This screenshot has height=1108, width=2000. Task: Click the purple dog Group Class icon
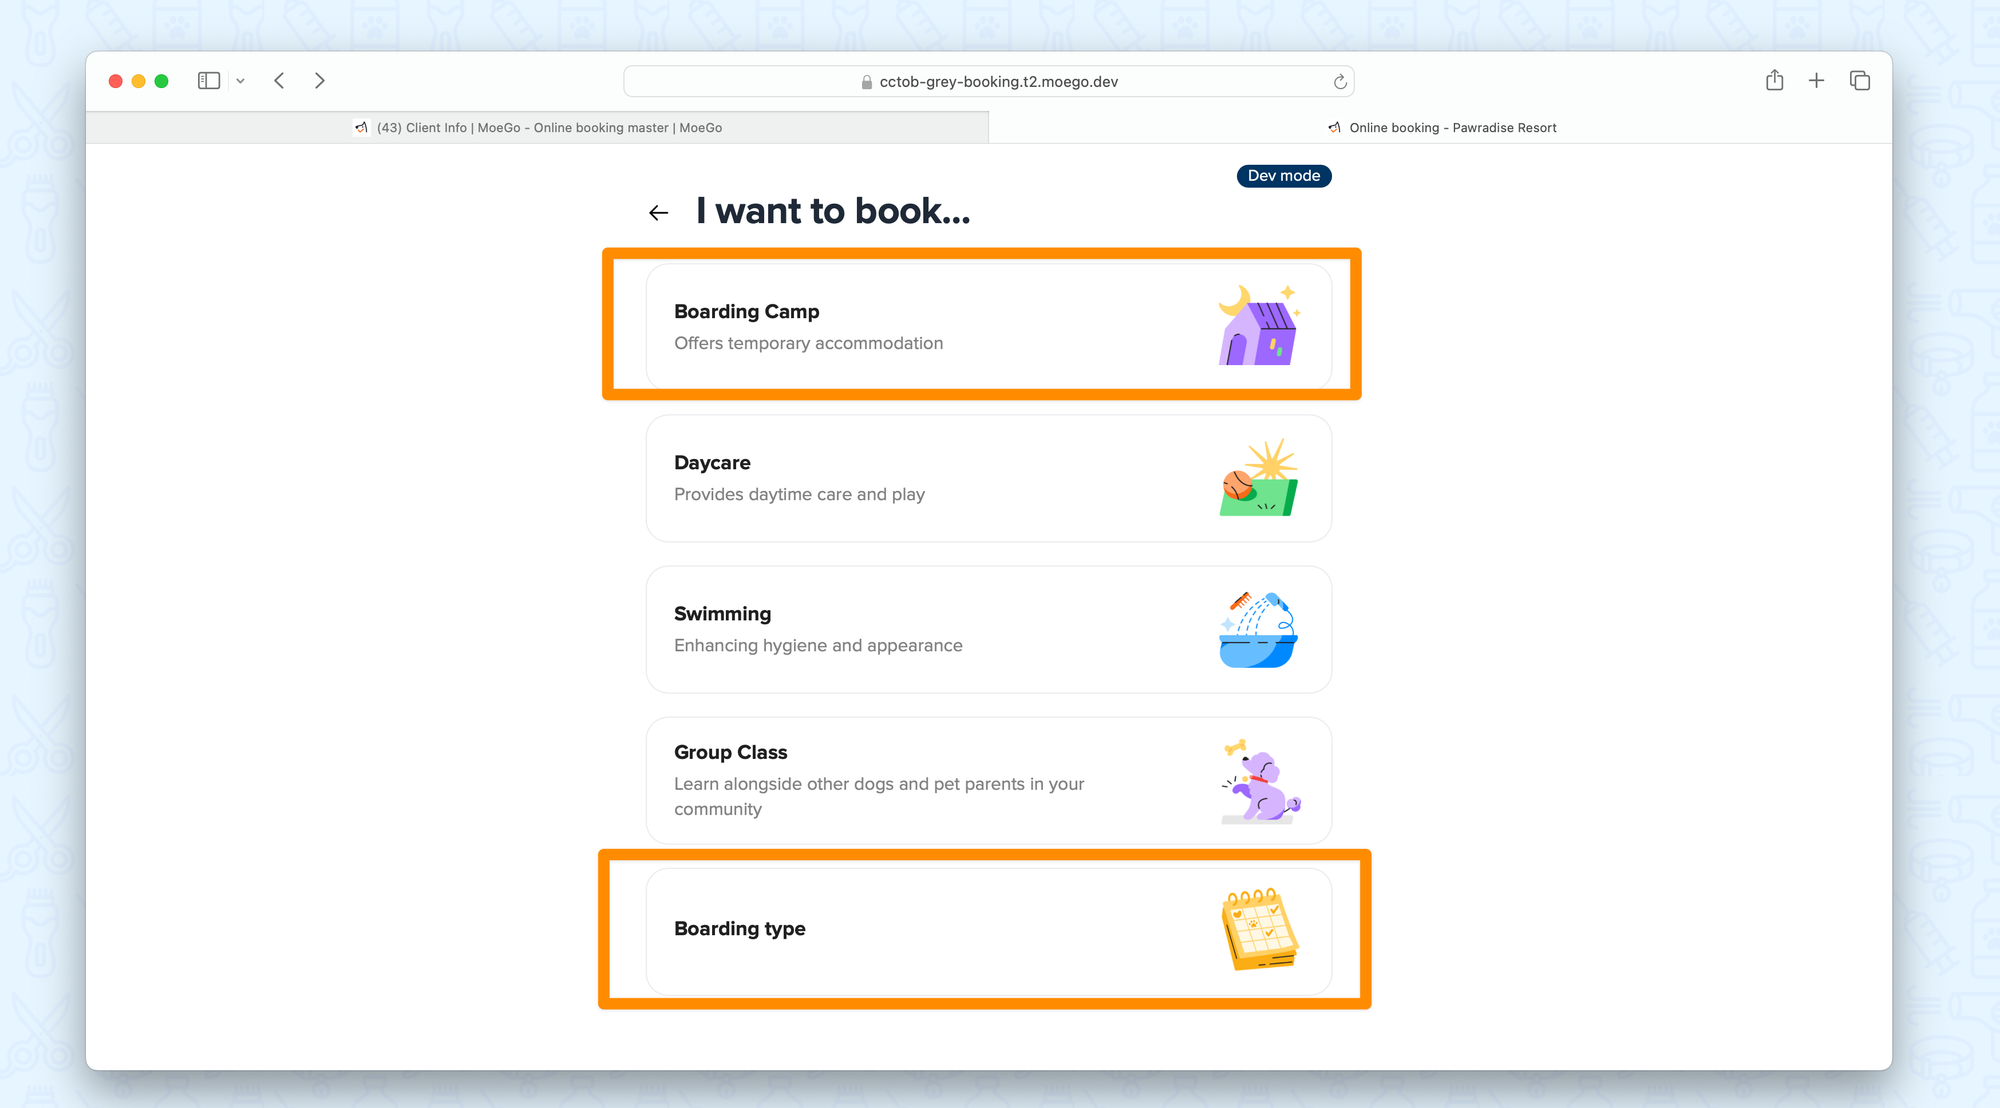point(1260,782)
